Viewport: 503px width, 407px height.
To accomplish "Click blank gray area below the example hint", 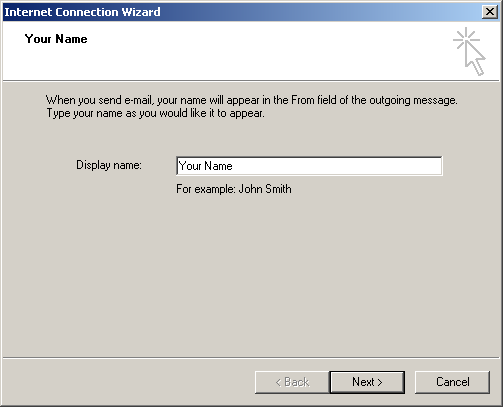I will tap(251, 273).
